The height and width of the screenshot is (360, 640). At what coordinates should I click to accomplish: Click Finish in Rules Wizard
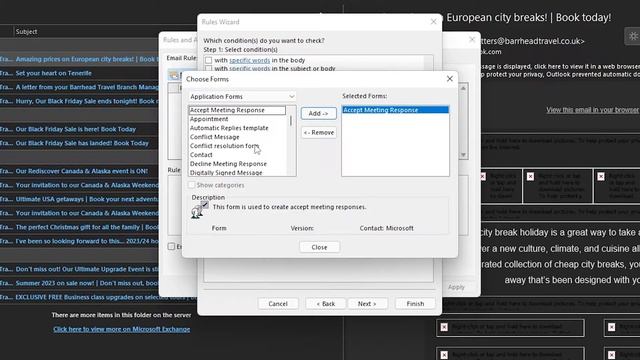(415, 304)
